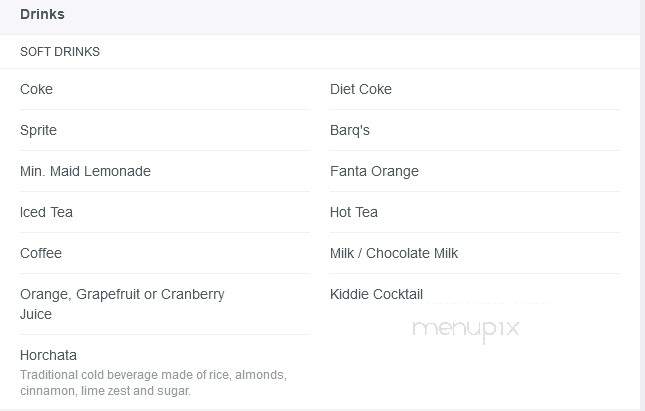Image resolution: width=645 pixels, height=411 pixels.
Task: Click the Horchata item title
Action: click(x=49, y=355)
